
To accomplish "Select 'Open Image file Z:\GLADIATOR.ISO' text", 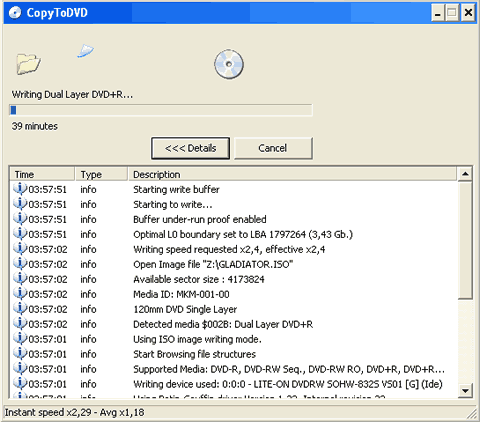I will 213,264.
